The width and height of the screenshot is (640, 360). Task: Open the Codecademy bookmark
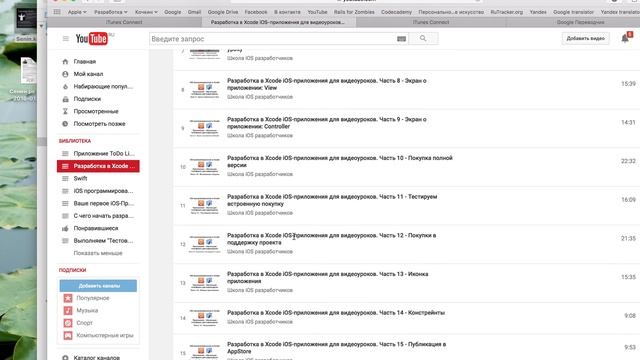pos(396,12)
